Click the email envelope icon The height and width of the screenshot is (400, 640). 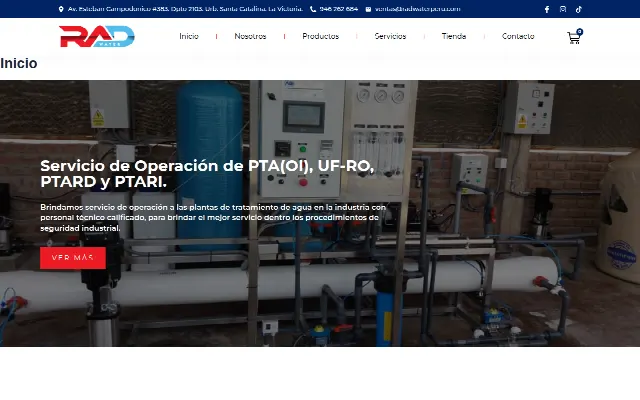point(368,9)
